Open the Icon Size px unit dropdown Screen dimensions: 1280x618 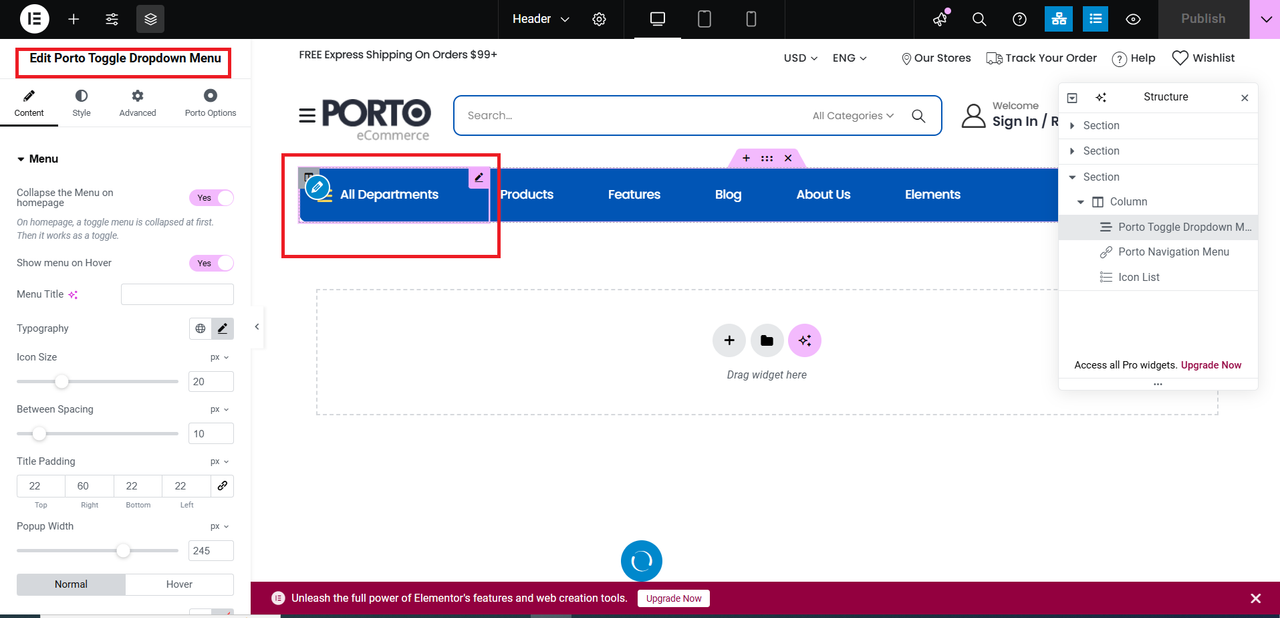point(219,357)
